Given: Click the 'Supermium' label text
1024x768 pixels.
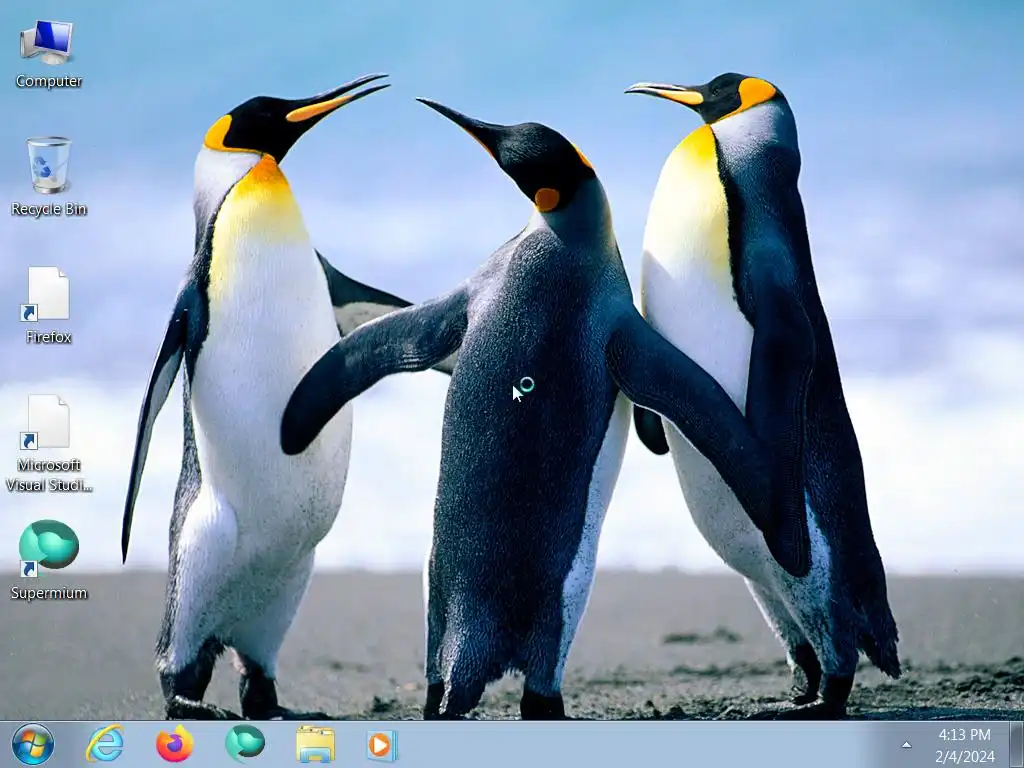Looking at the screenshot, I should point(49,593).
